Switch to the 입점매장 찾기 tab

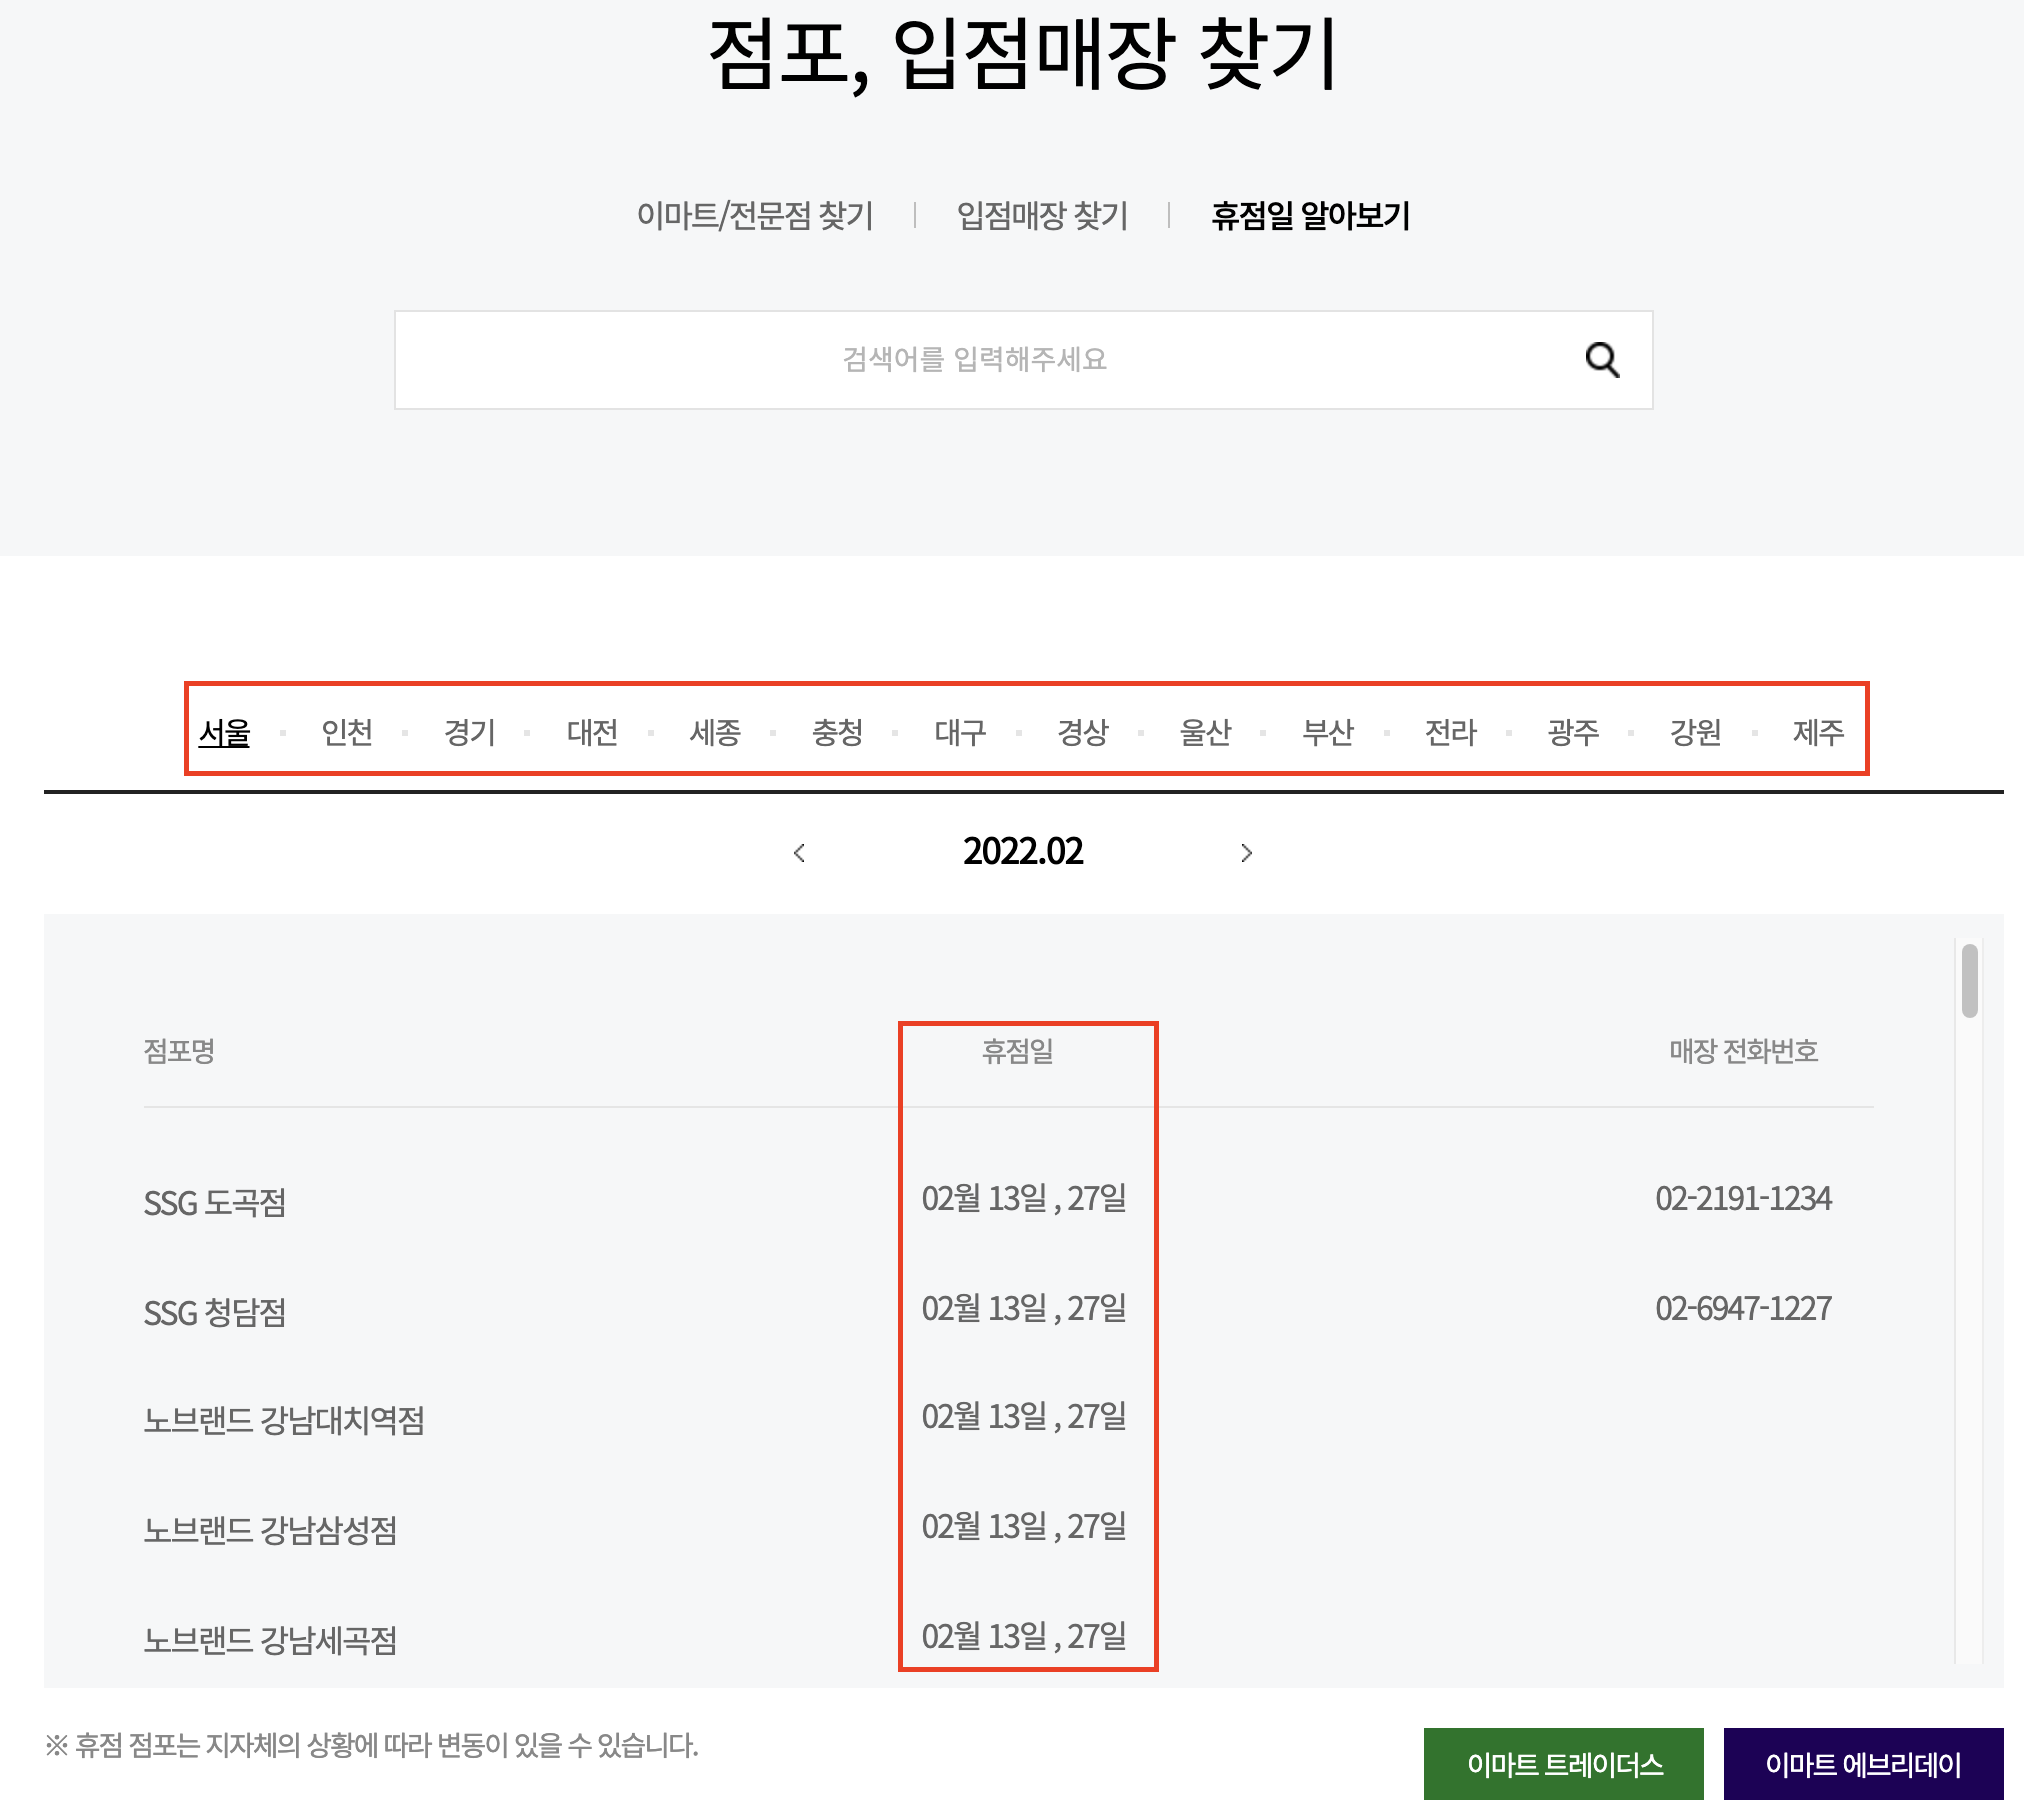point(1042,215)
